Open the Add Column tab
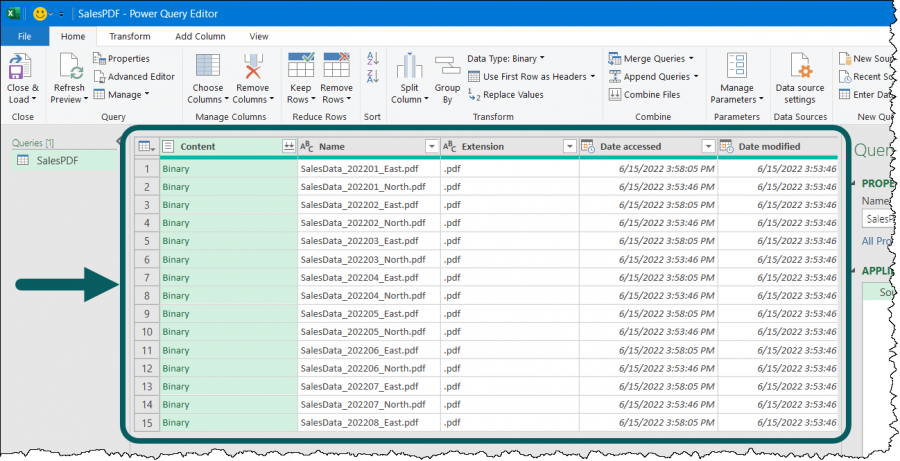 point(200,36)
